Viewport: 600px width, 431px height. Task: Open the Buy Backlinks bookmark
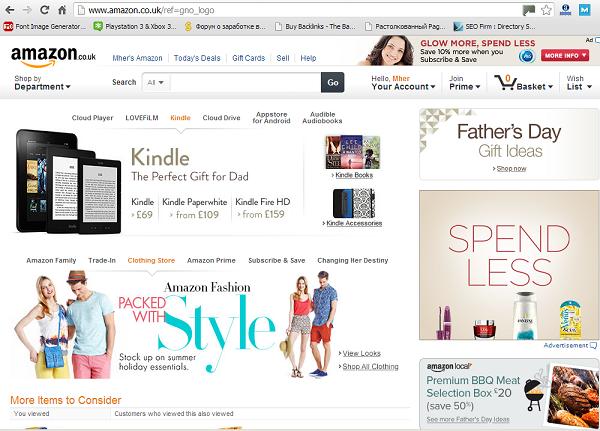tap(315, 26)
